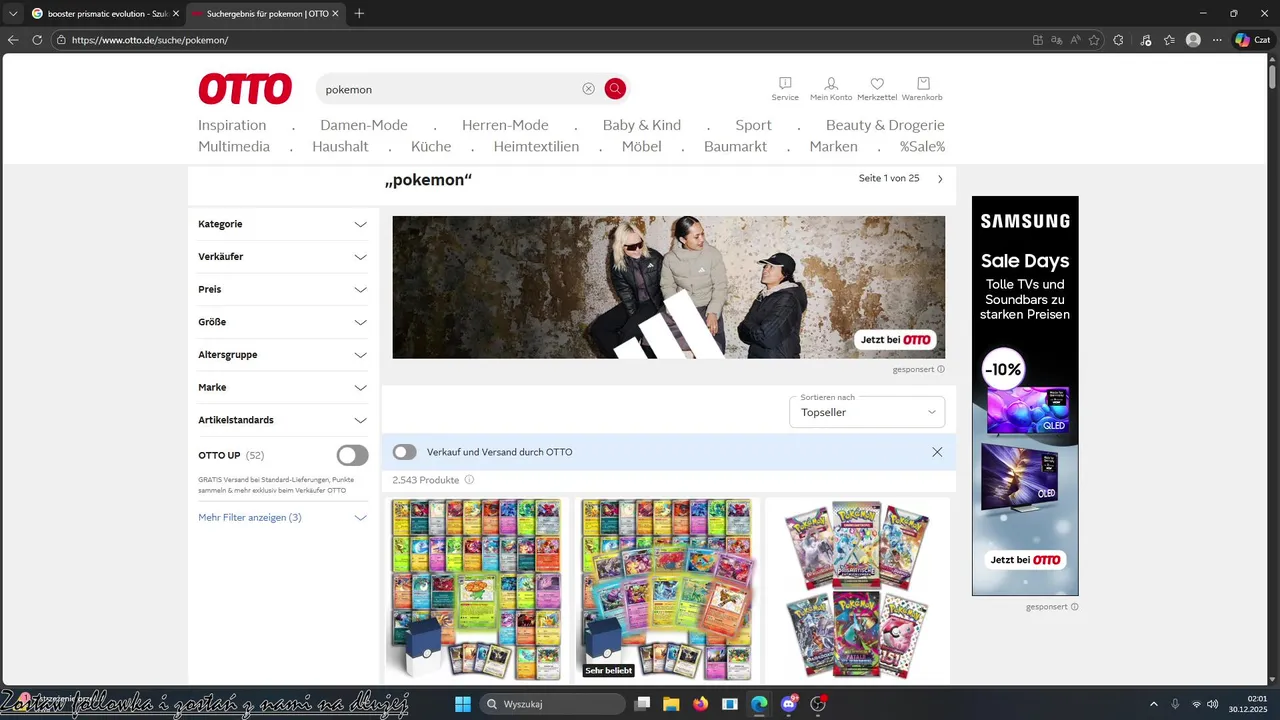Screen dimensions: 1280x720
Task: Clear the pokemon search text
Action: click(x=588, y=89)
